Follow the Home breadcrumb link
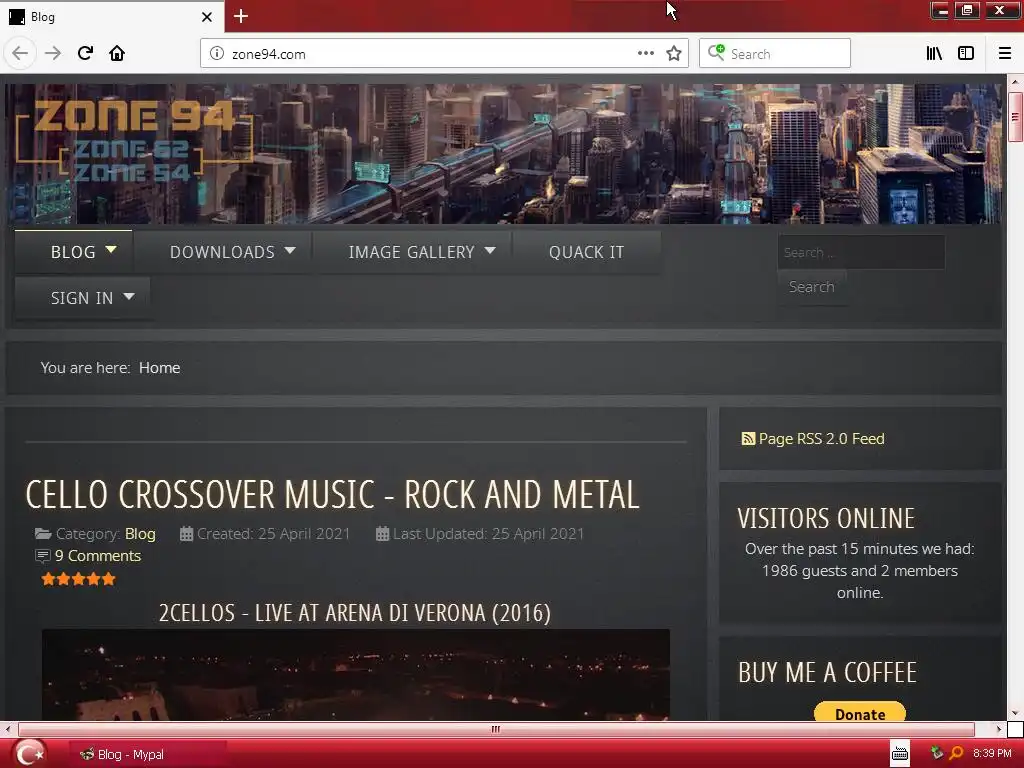 [159, 368]
